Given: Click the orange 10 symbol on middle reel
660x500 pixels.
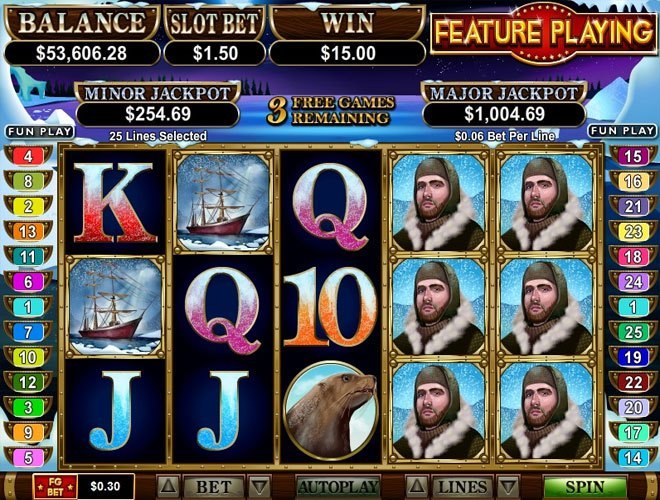Looking at the screenshot, I should [330, 307].
